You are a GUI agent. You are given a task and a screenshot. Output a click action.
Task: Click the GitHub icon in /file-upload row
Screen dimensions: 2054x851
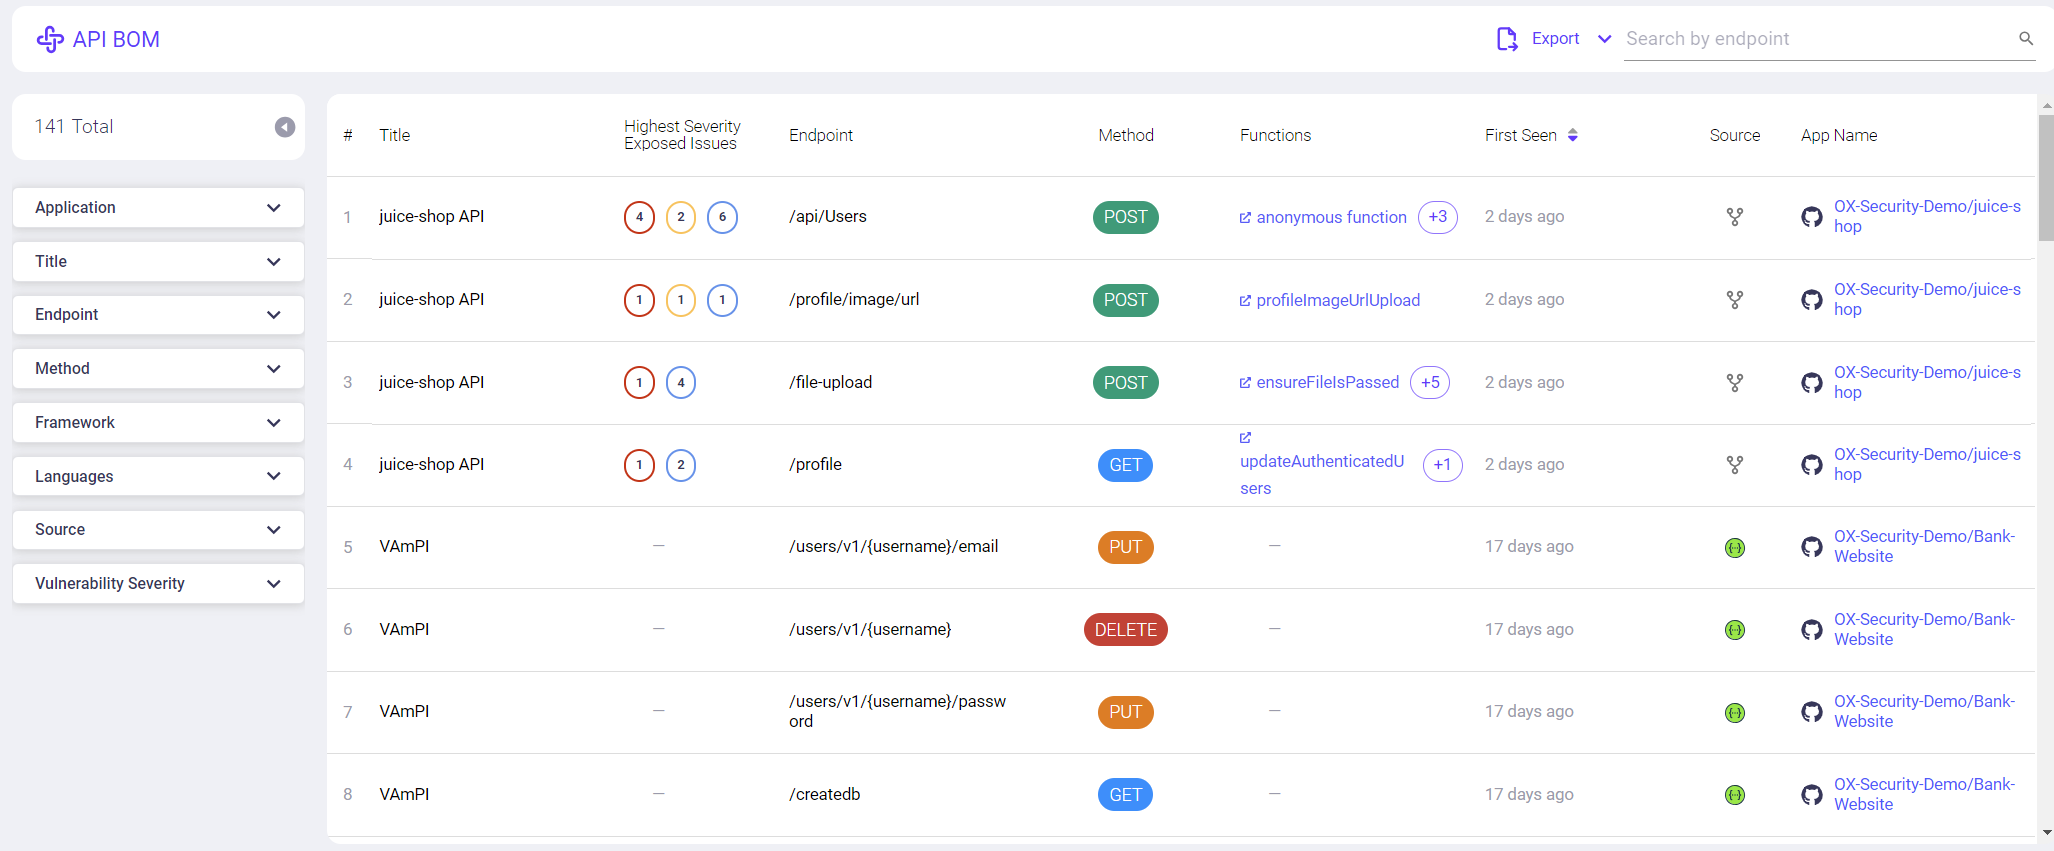click(x=1811, y=383)
